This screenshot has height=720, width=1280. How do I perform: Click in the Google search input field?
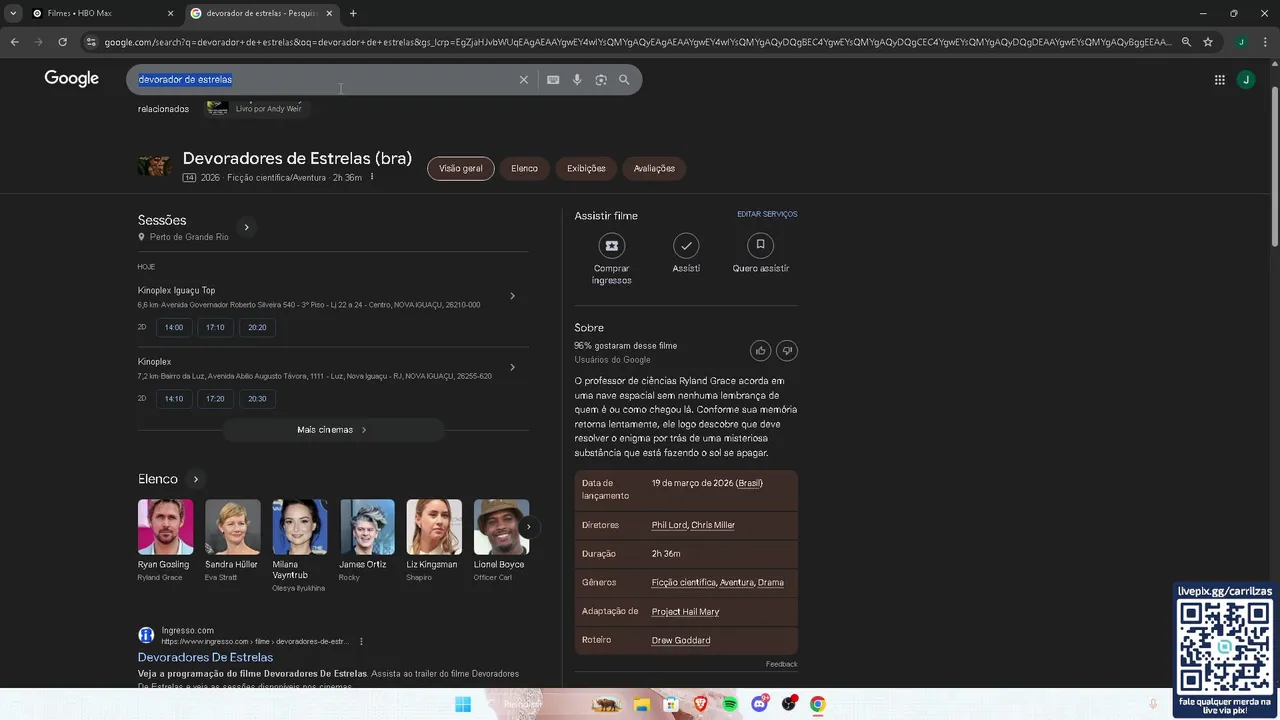pyautogui.click(x=325, y=80)
